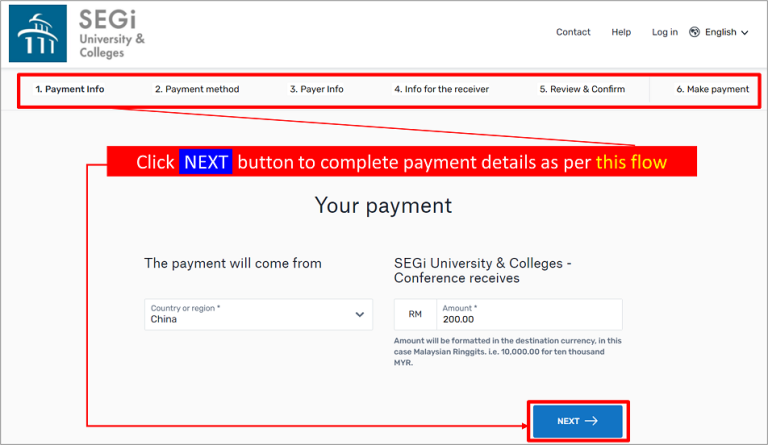Open the English language dropdown
The width and height of the screenshot is (768, 445).
point(726,32)
